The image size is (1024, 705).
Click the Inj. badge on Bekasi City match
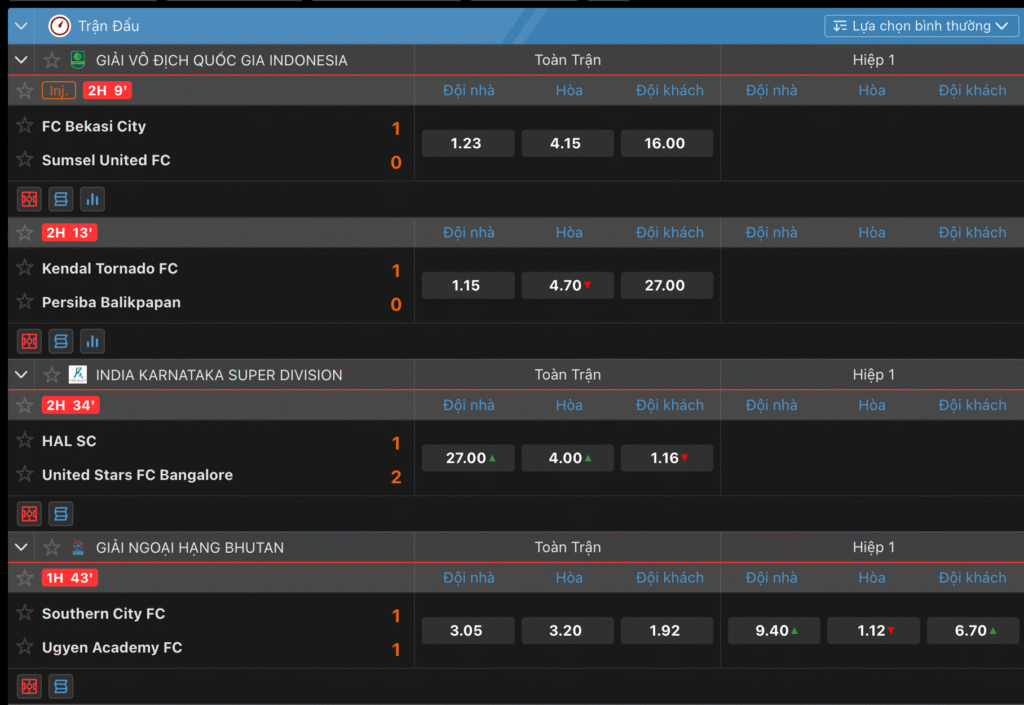58,91
